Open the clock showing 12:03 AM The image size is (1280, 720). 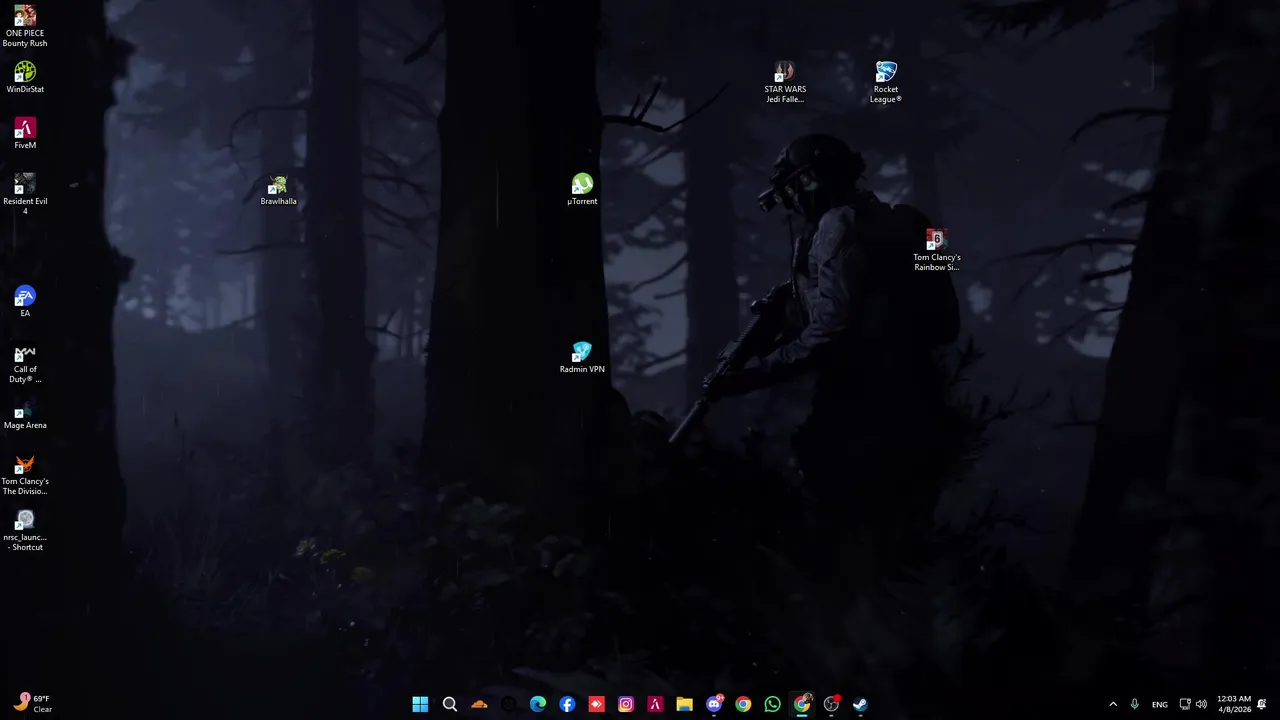click(x=1233, y=704)
